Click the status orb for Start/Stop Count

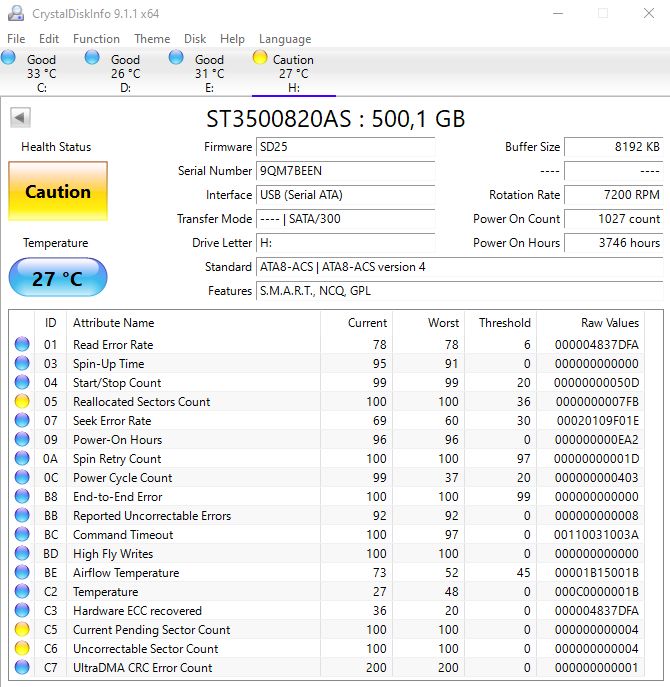point(22,382)
